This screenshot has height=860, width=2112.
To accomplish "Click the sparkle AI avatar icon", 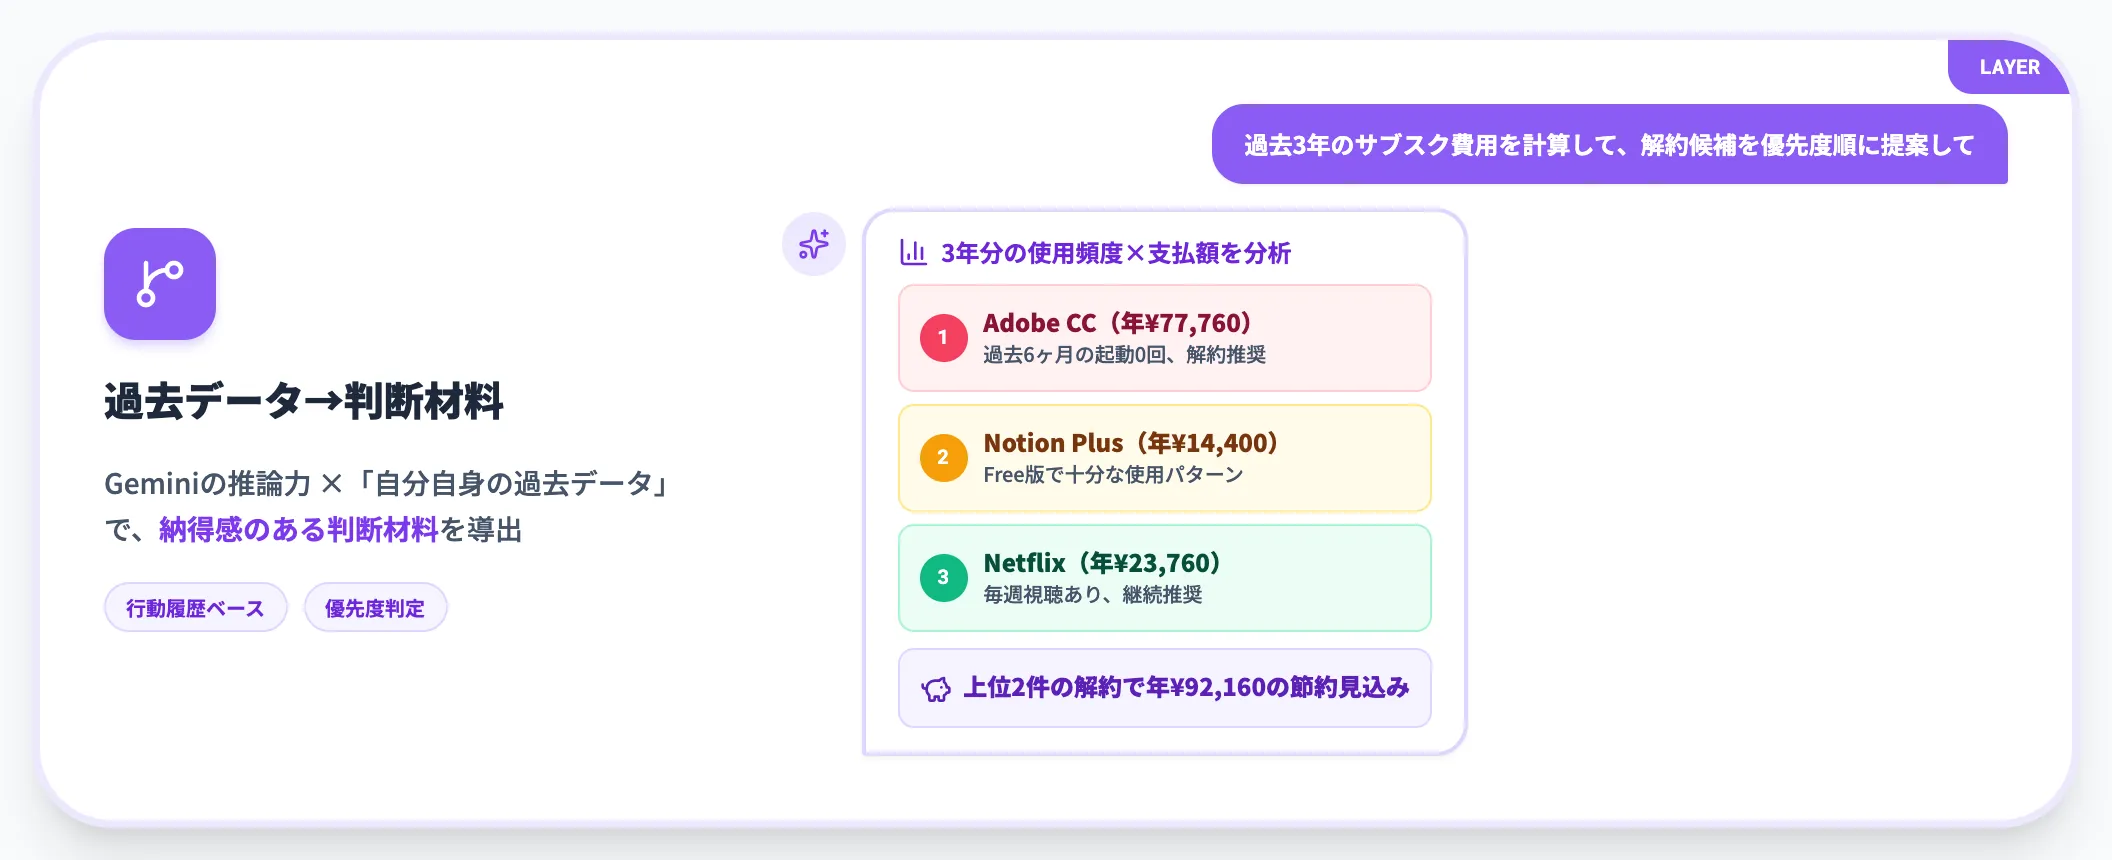I will pyautogui.click(x=814, y=244).
